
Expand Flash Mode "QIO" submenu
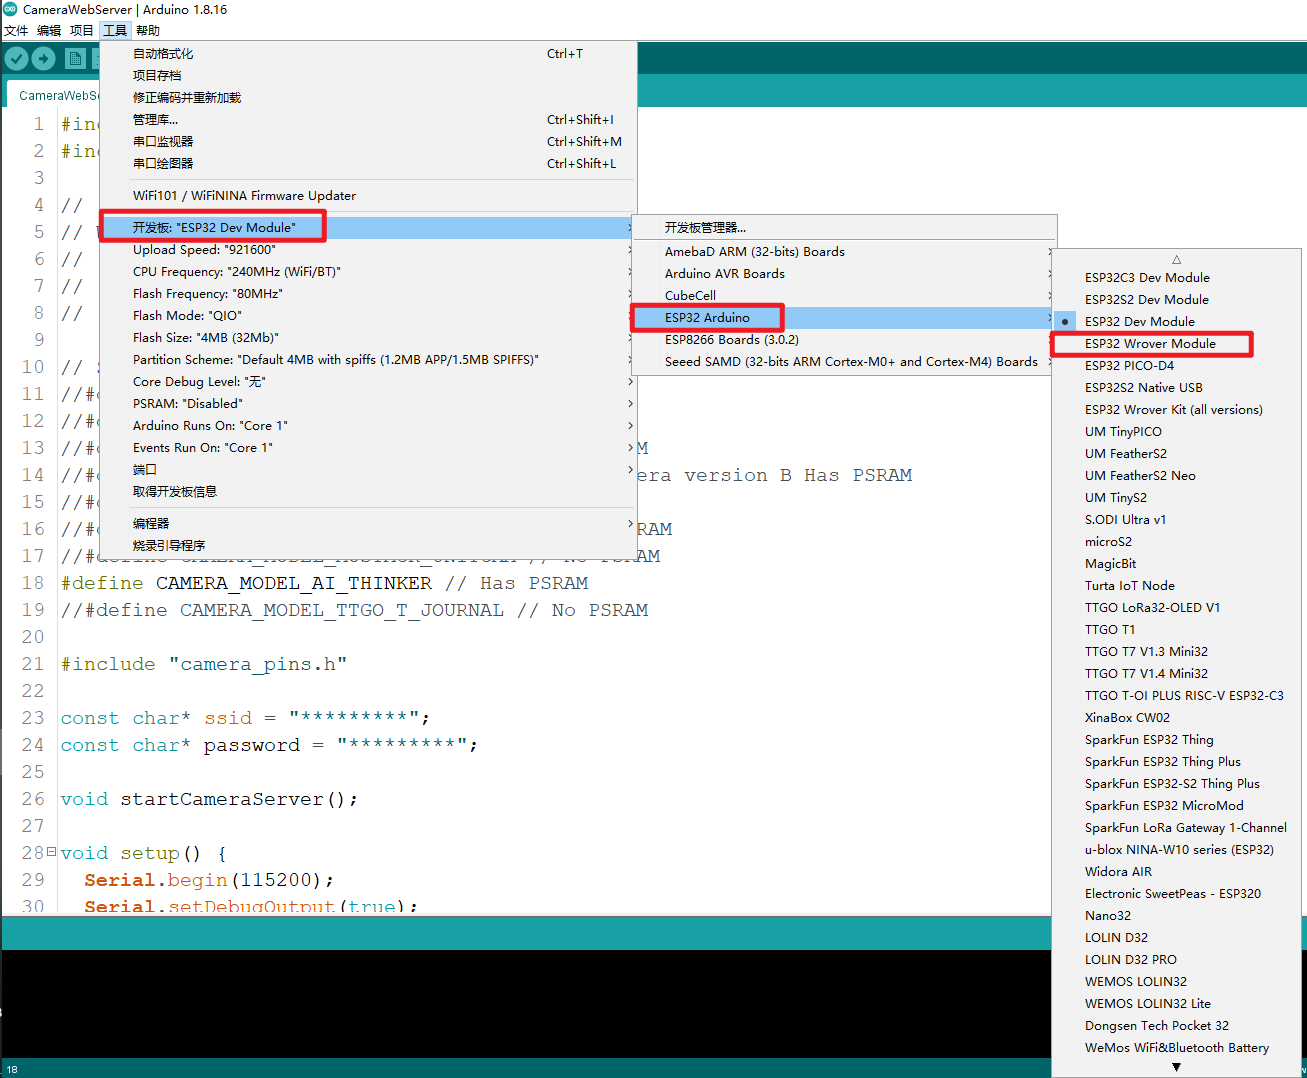pos(368,316)
